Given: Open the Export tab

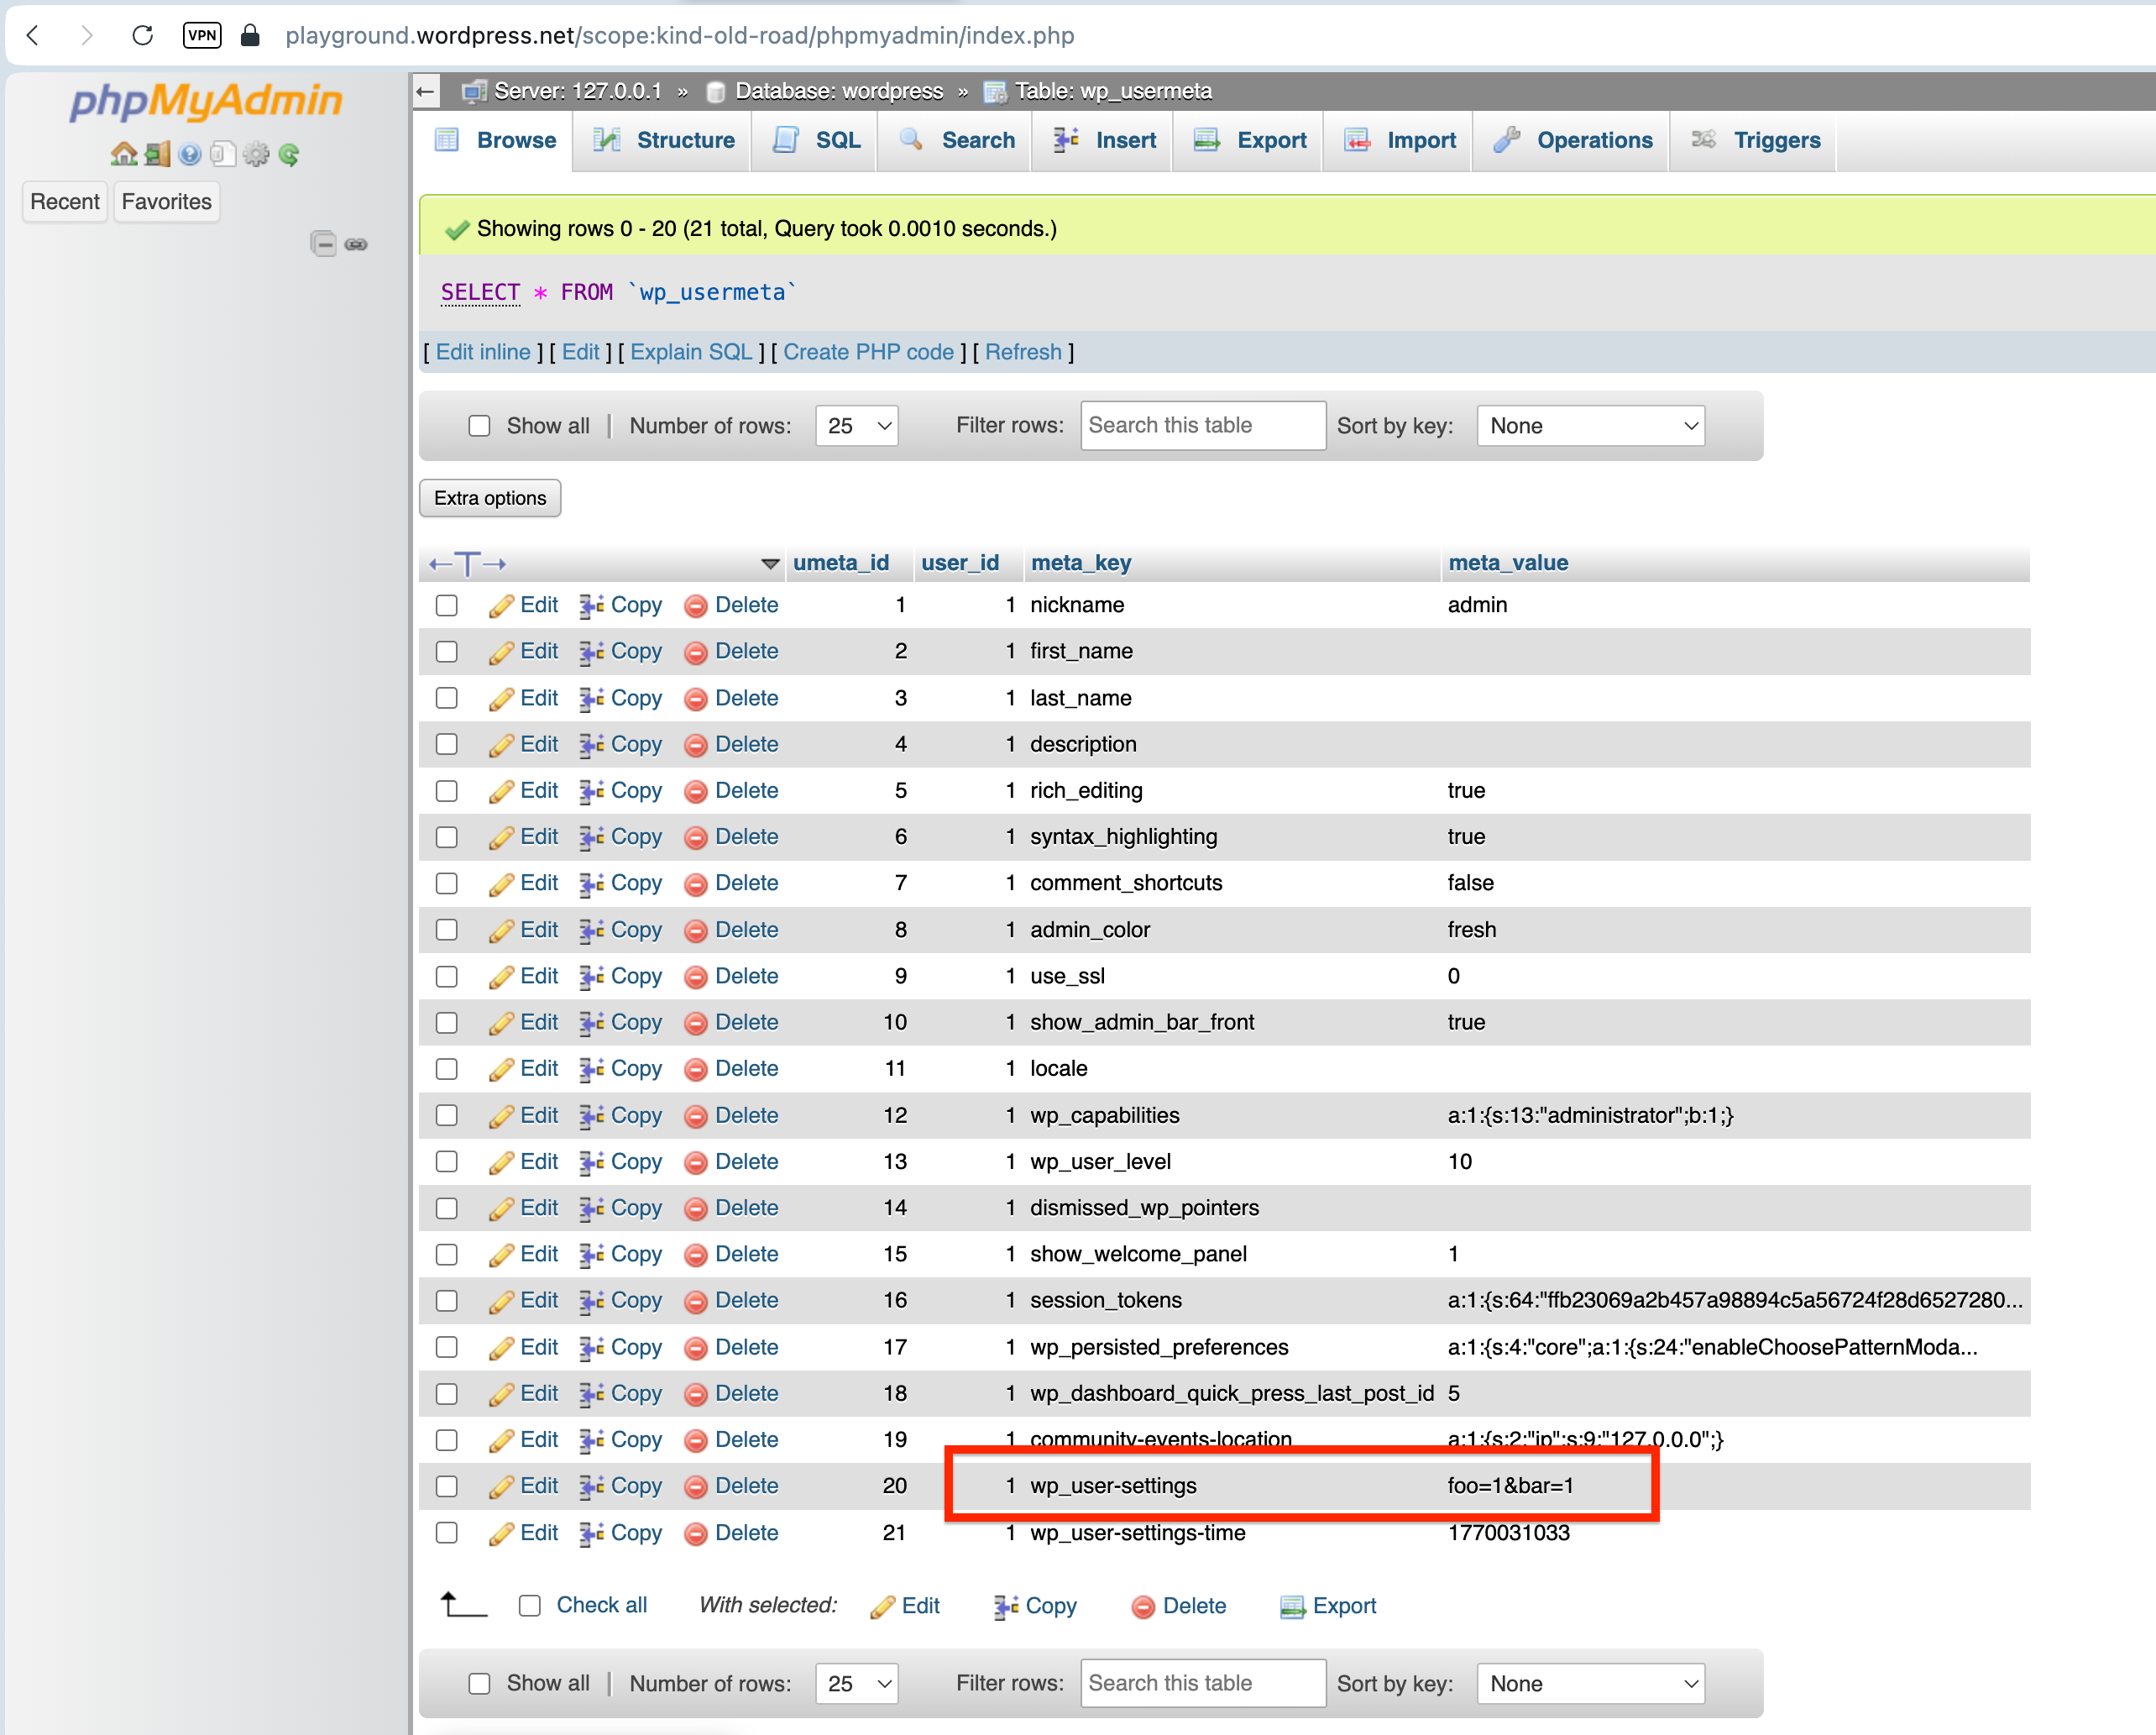Looking at the screenshot, I should tap(1250, 141).
